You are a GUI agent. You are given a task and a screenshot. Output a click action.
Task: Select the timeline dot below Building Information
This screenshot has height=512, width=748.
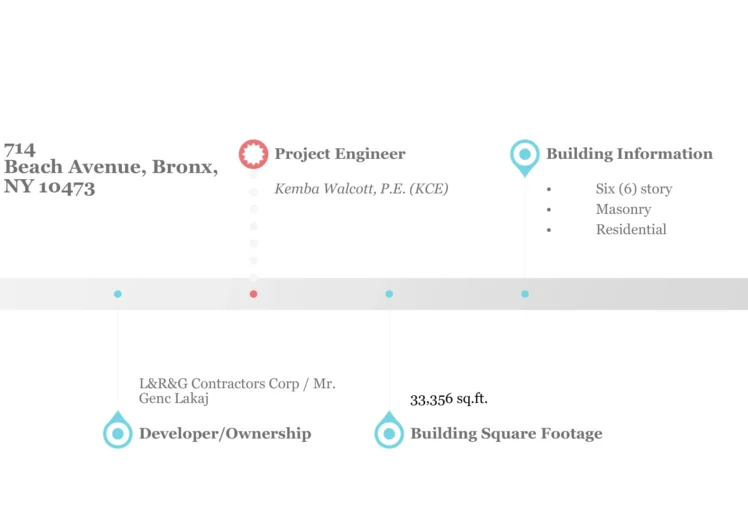[x=525, y=294]
